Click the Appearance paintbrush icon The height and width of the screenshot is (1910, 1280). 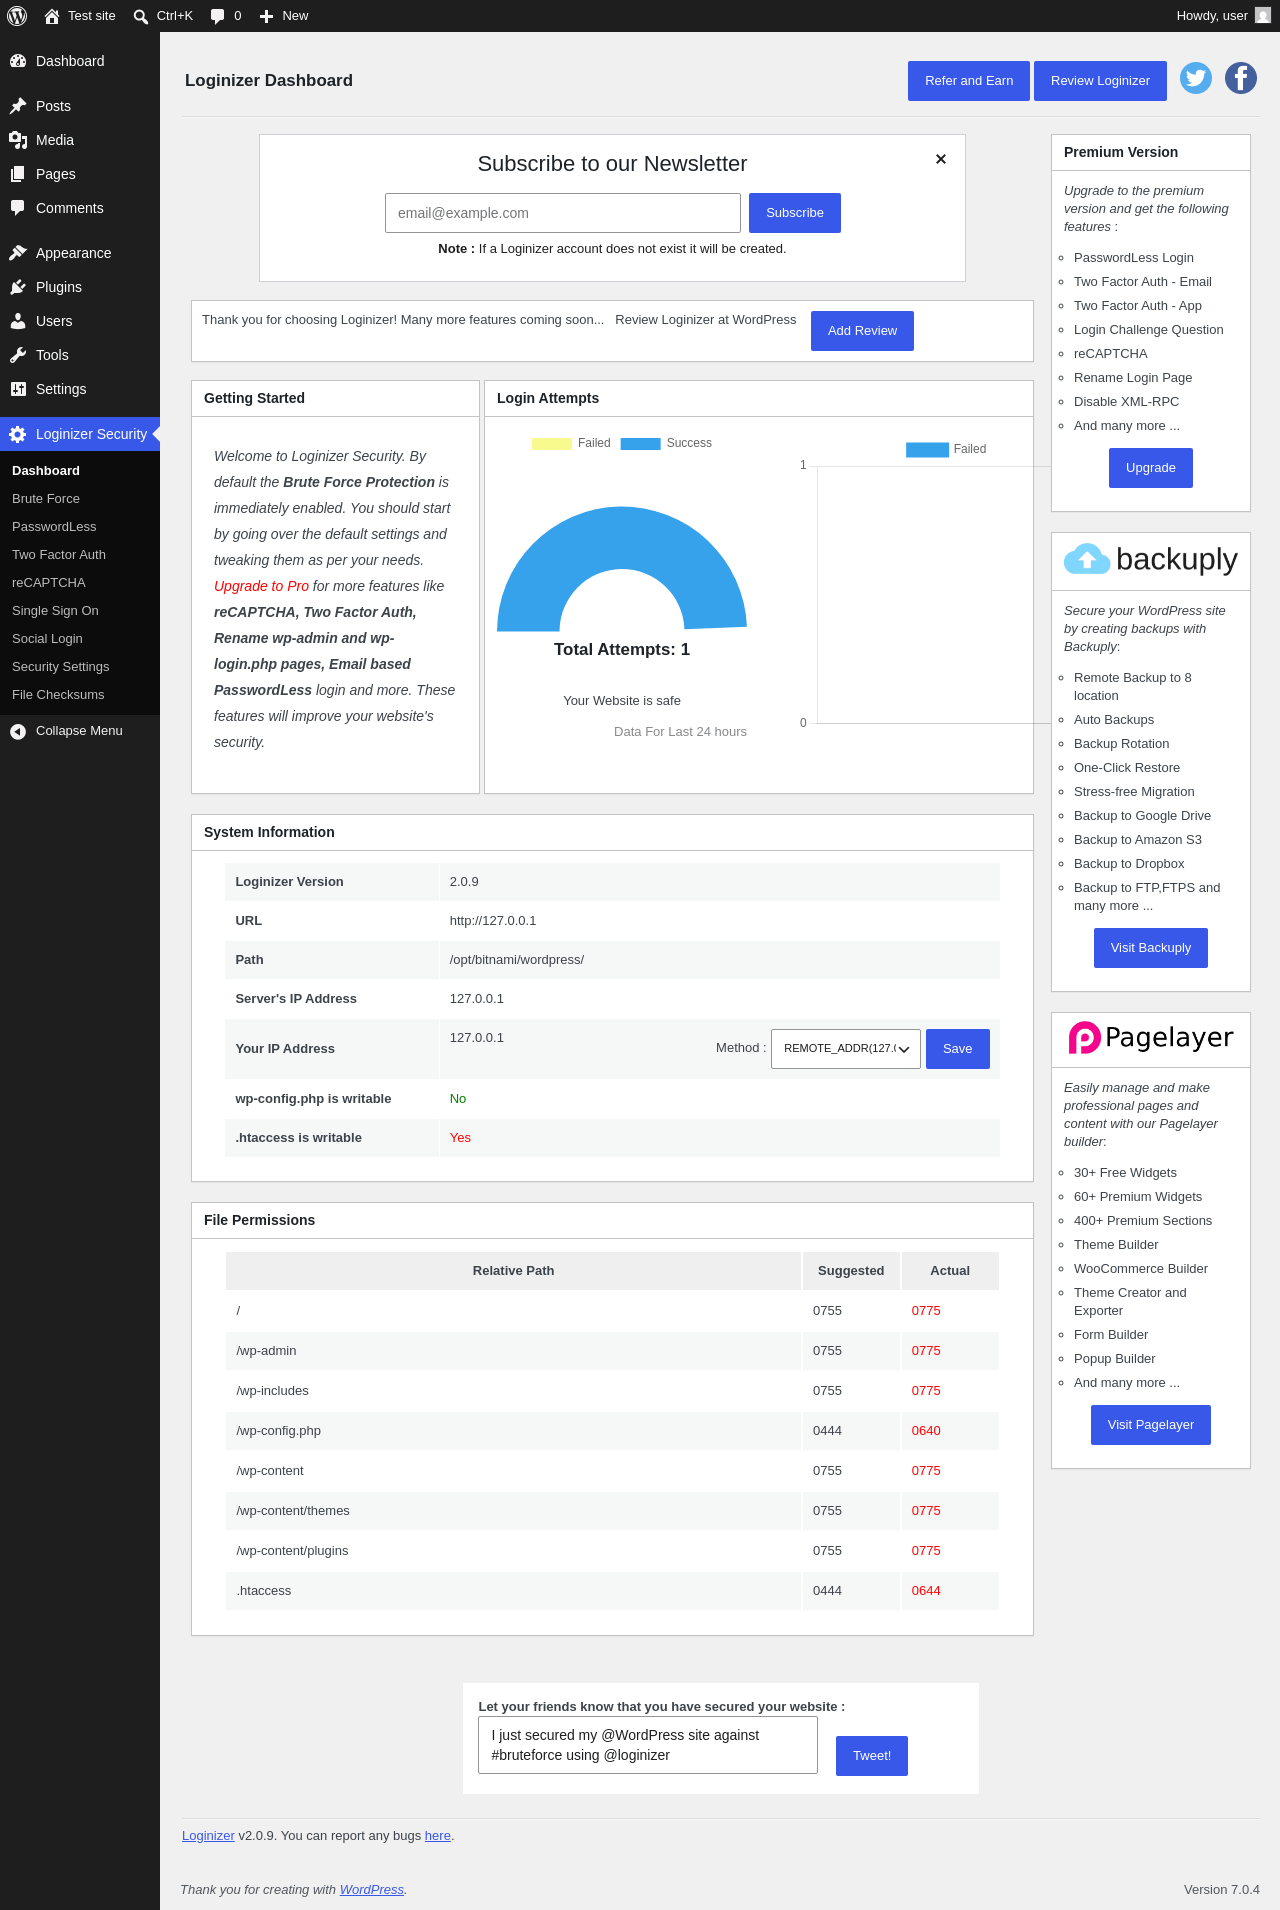click(x=18, y=253)
